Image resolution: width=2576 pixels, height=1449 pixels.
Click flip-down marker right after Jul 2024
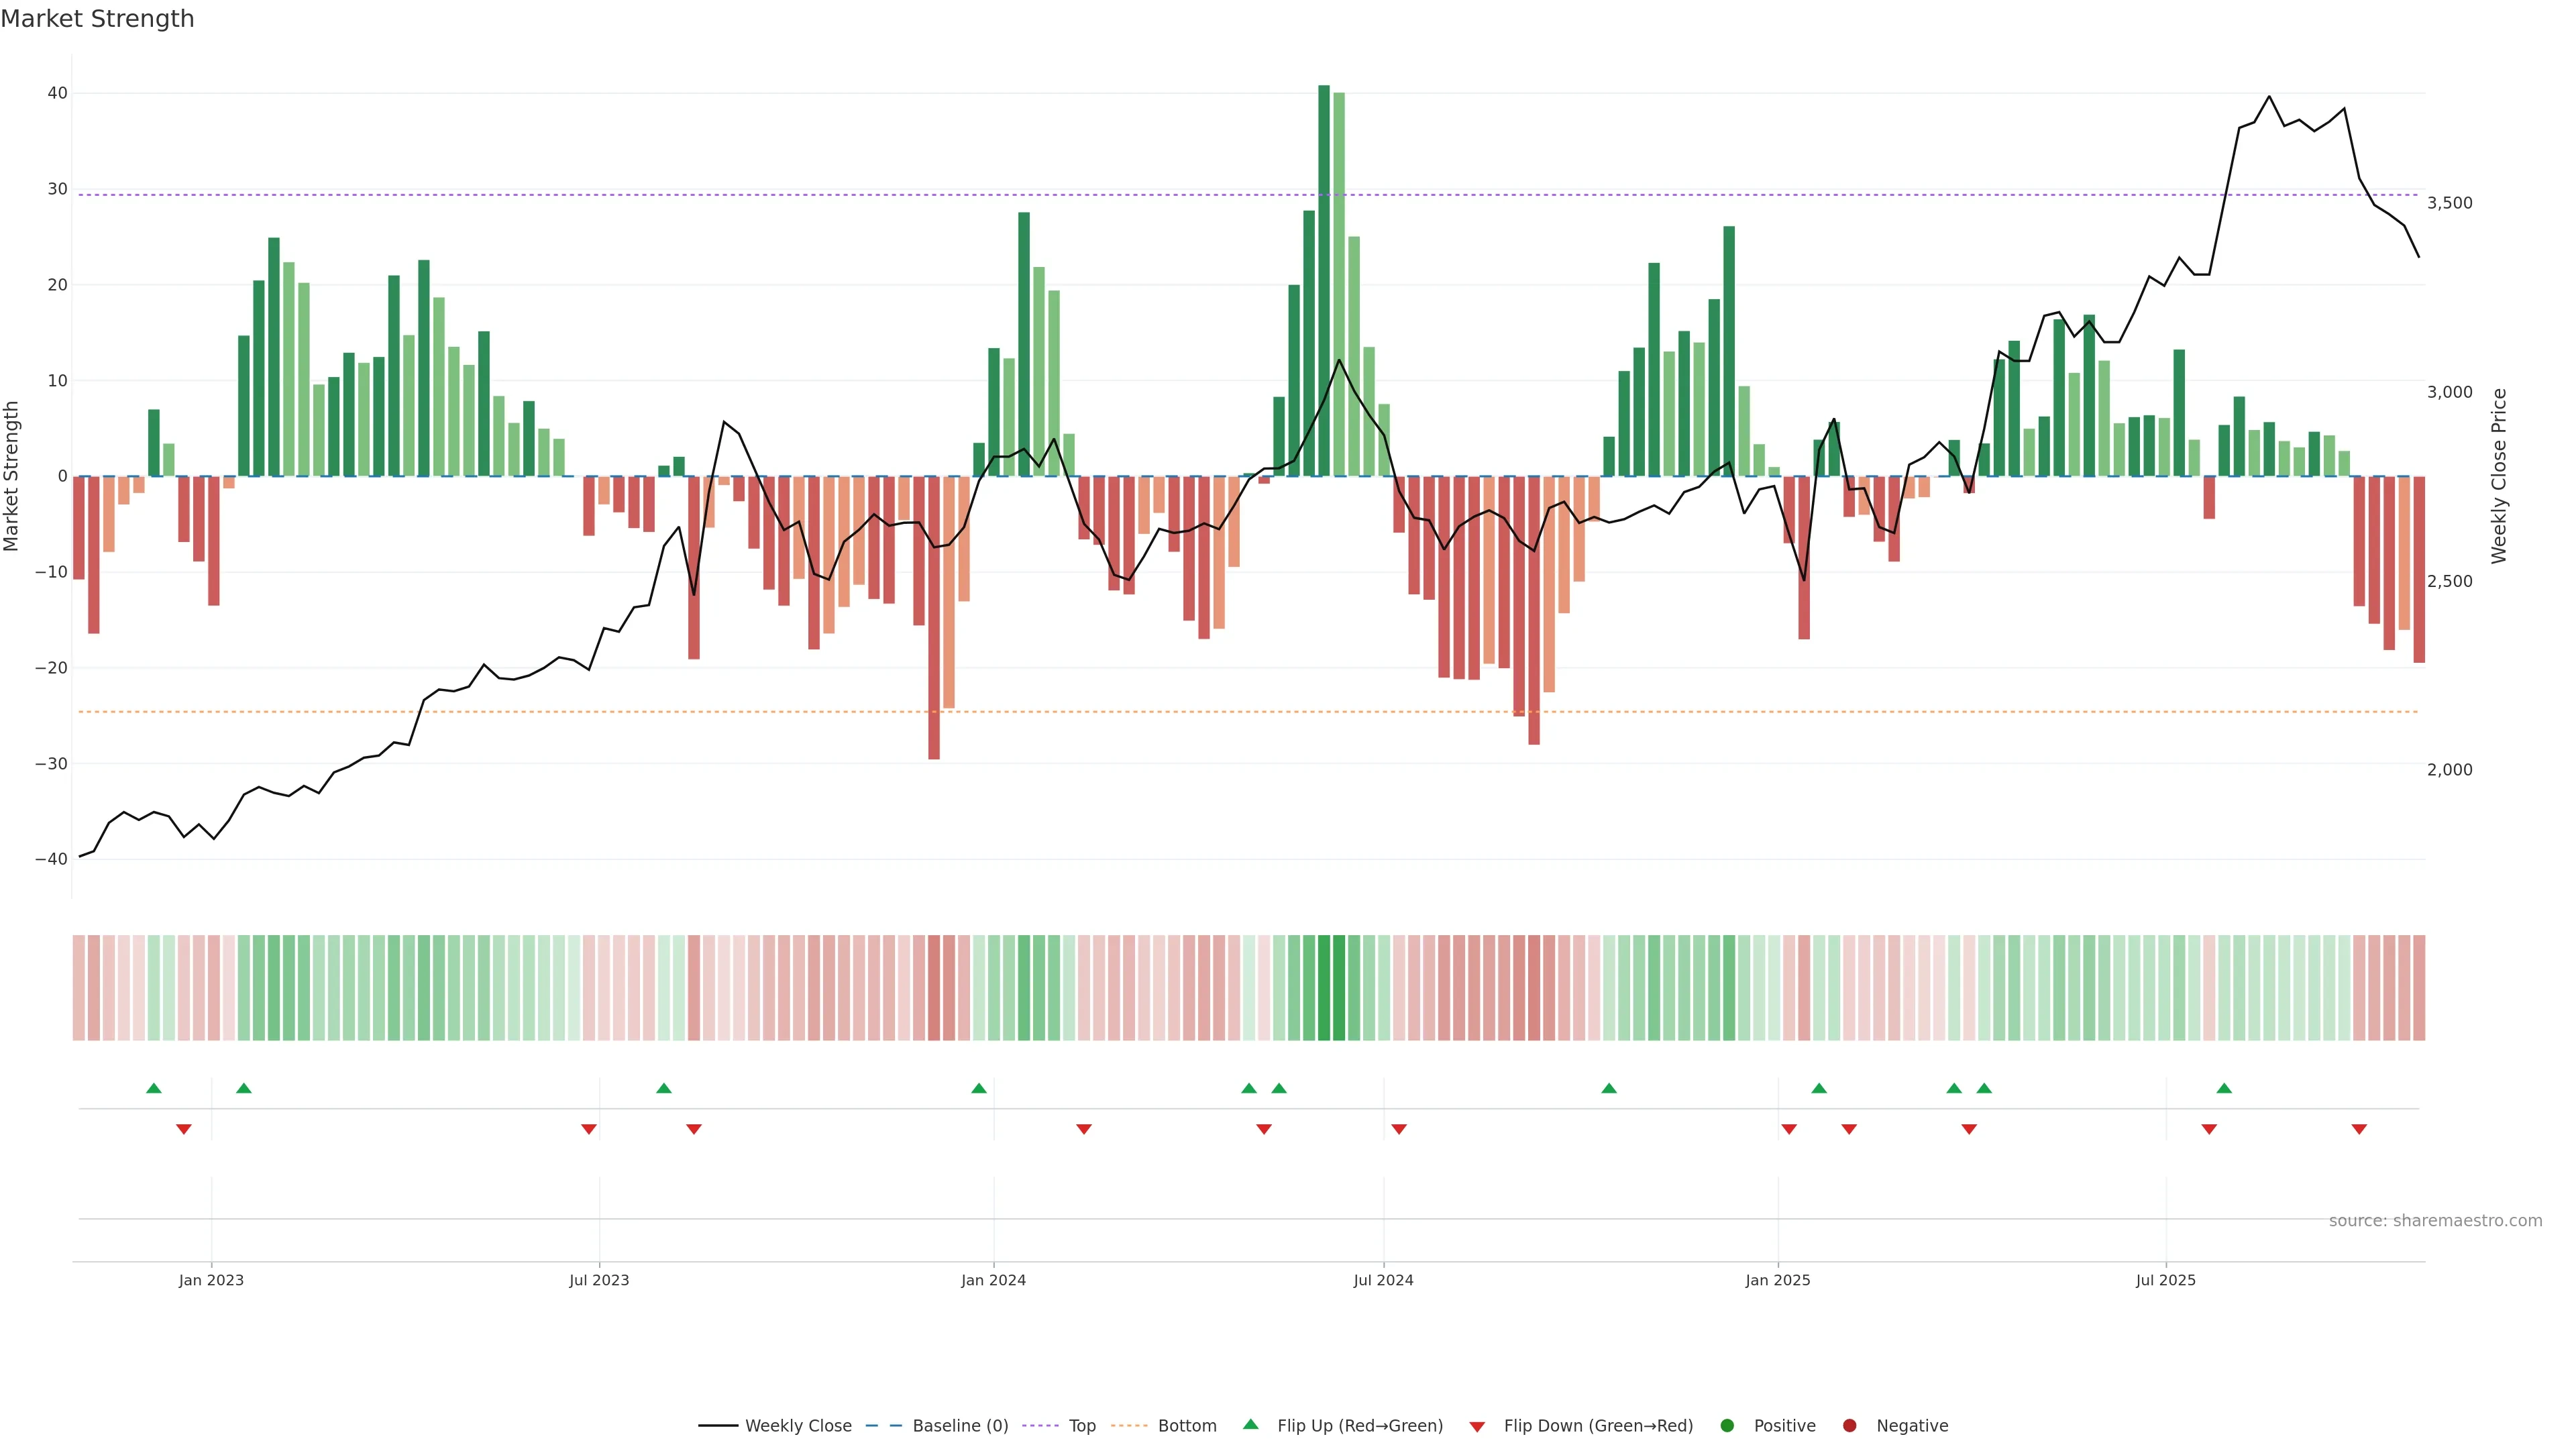(1399, 1129)
